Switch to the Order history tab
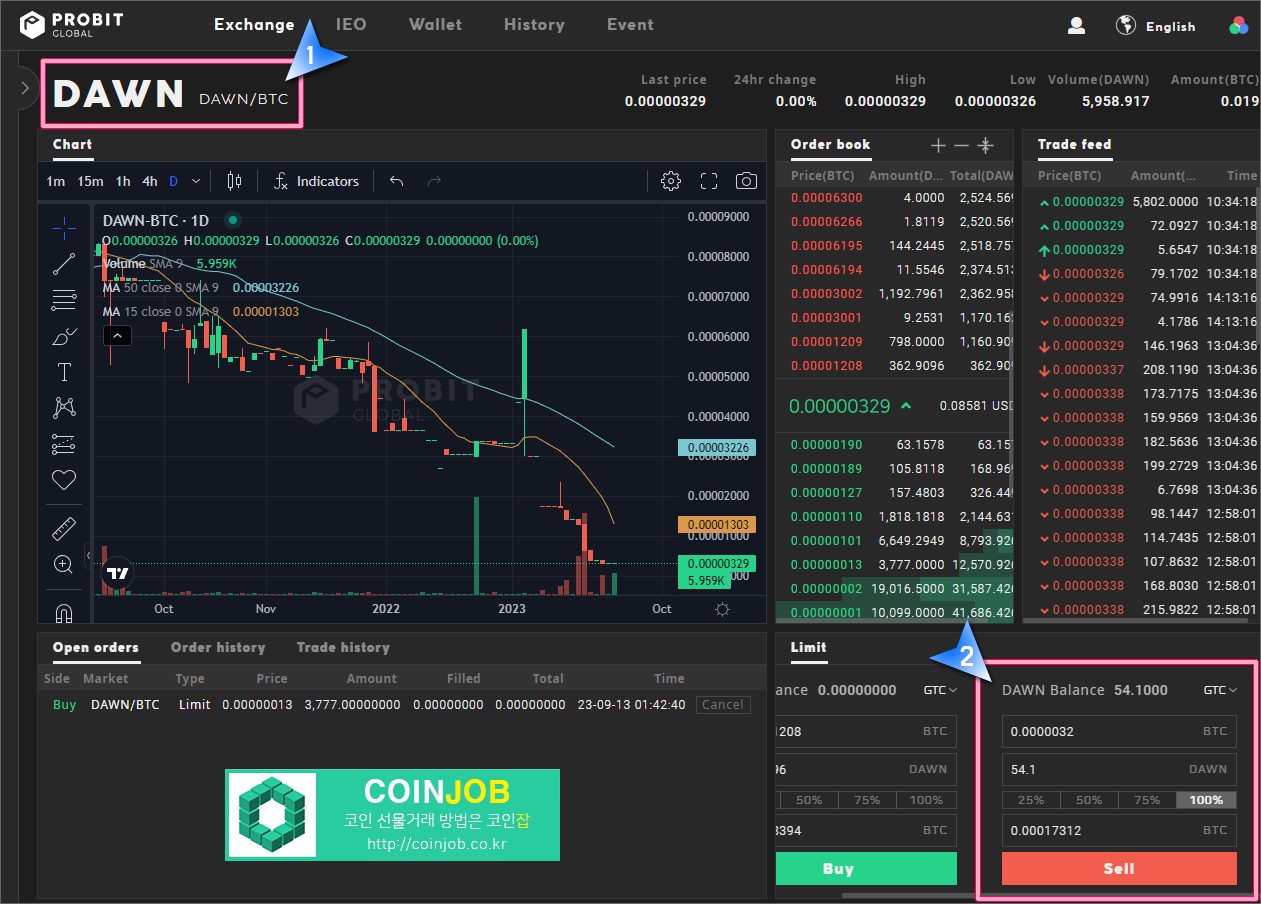Screen dimensions: 1261x904 (218, 648)
